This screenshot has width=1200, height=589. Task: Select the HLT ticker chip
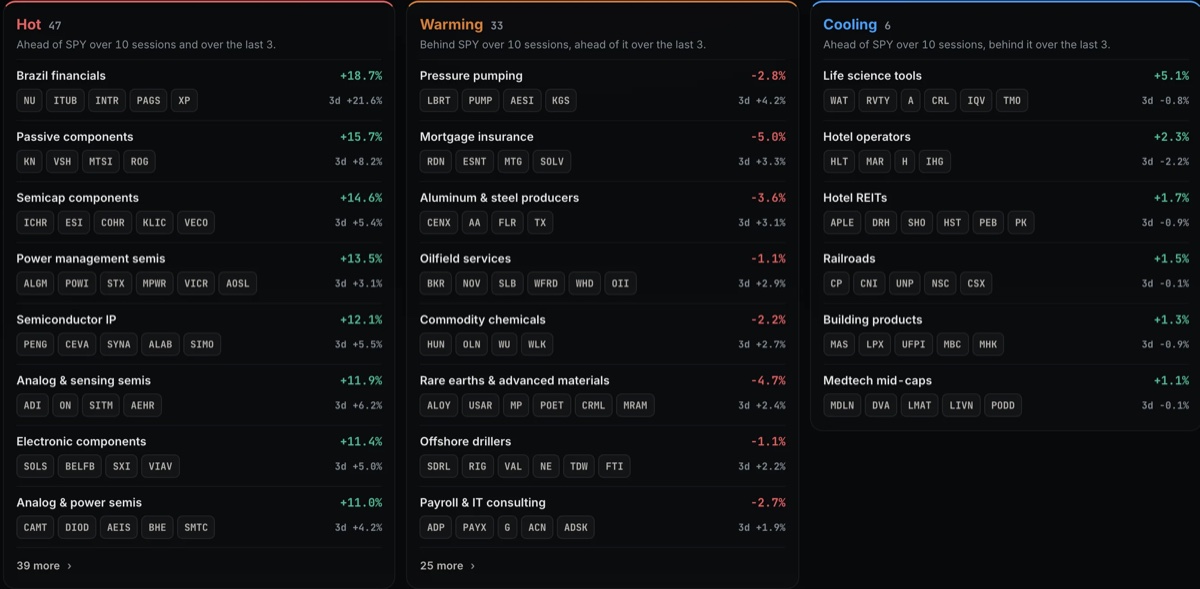coord(839,162)
